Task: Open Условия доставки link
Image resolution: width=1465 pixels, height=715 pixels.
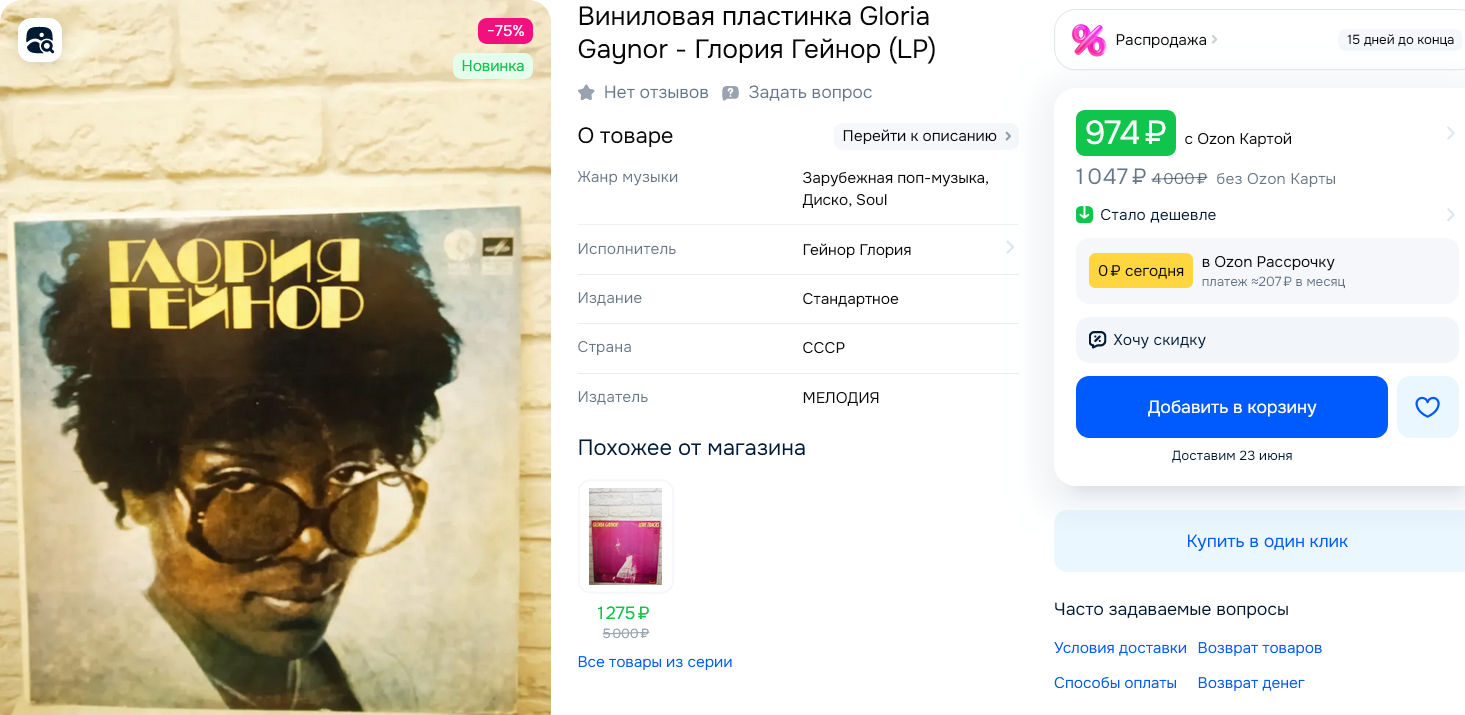Action: click(x=1120, y=648)
